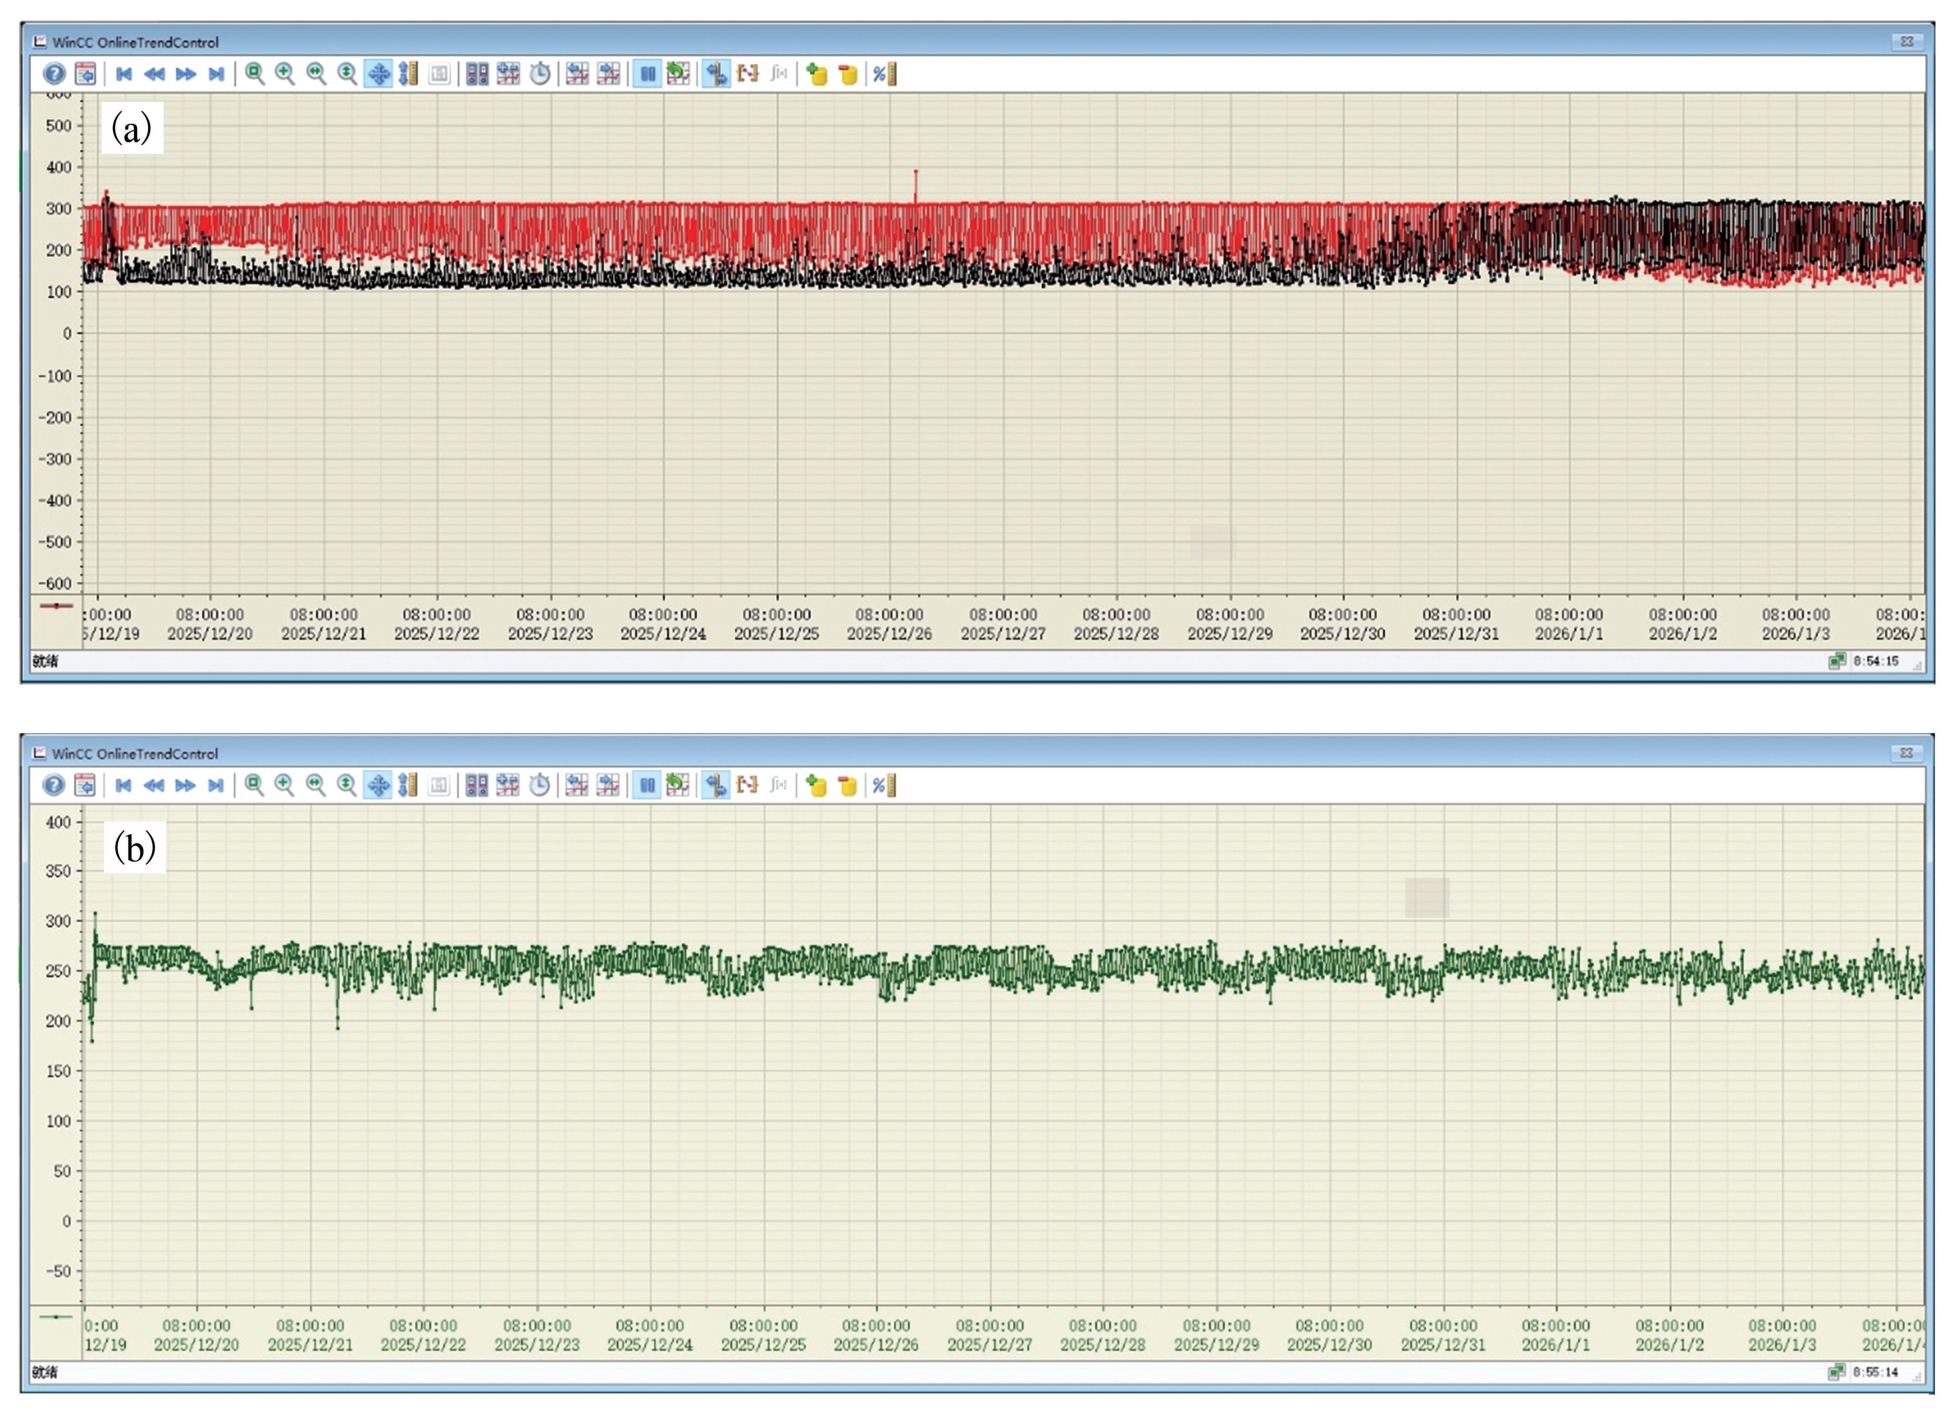1951x1421 pixels.
Task: Define statistics area in top window
Action: pyautogui.click(x=747, y=73)
